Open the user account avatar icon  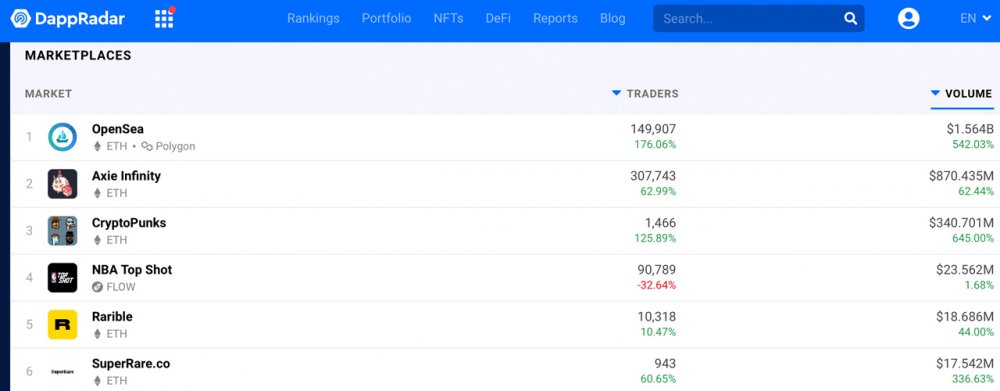pyautogui.click(x=908, y=18)
